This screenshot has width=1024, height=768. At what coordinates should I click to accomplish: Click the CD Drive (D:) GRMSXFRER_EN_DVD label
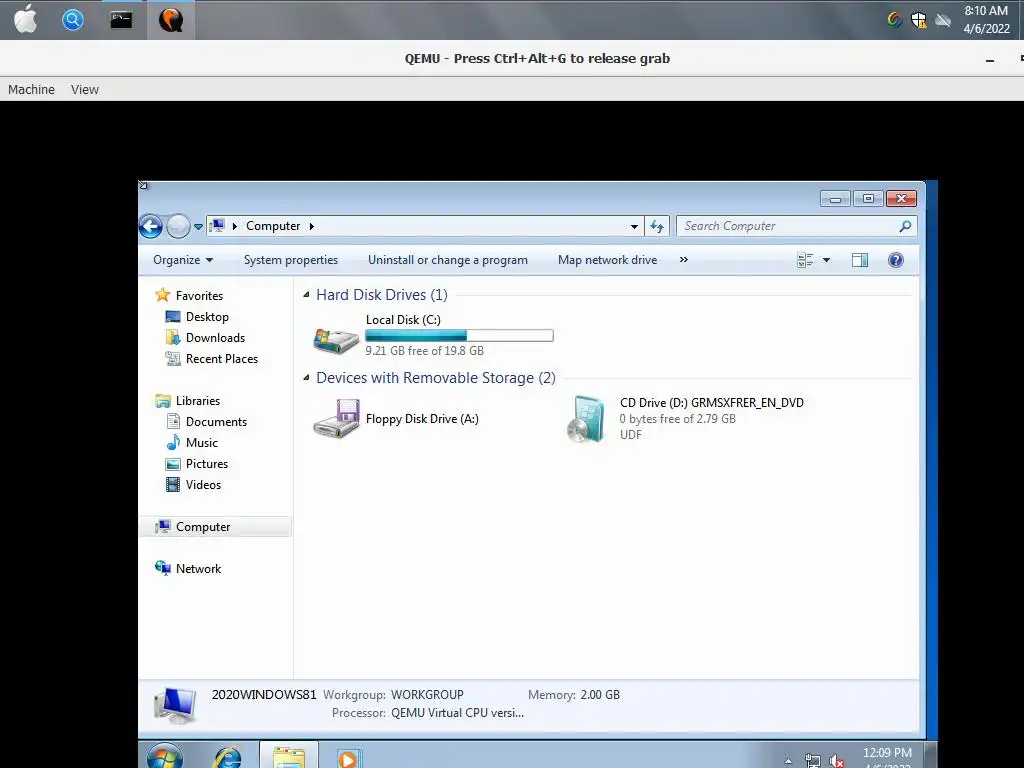coord(711,403)
